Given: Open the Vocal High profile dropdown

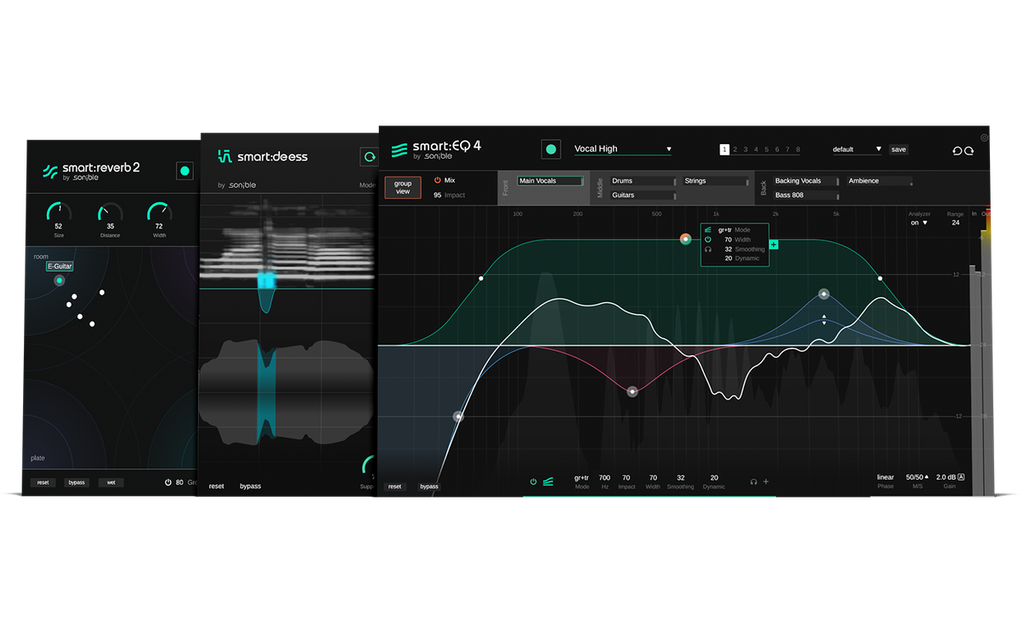Looking at the screenshot, I should tap(623, 149).
